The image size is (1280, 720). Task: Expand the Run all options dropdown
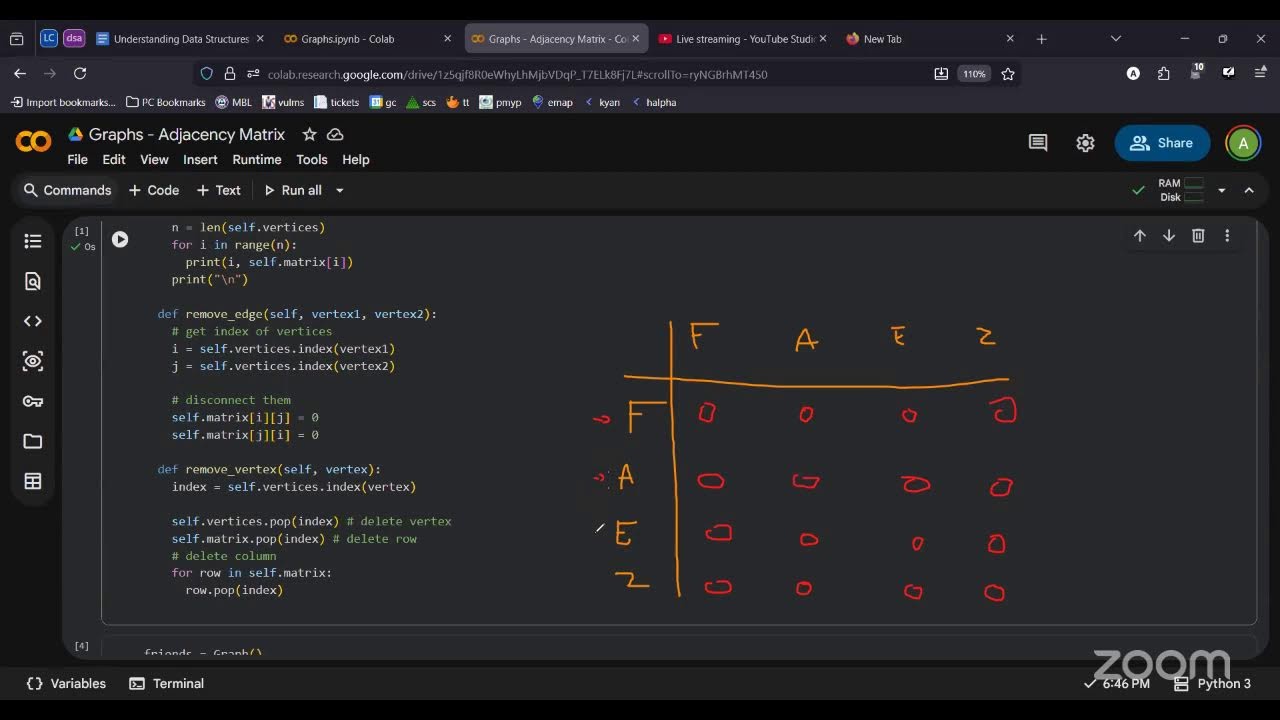[x=339, y=190]
